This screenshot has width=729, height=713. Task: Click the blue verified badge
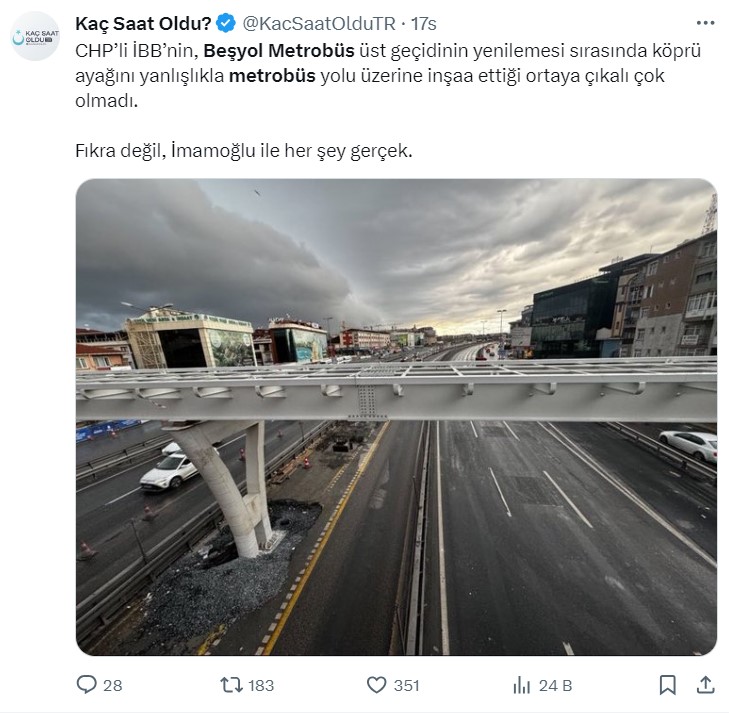coord(226,23)
